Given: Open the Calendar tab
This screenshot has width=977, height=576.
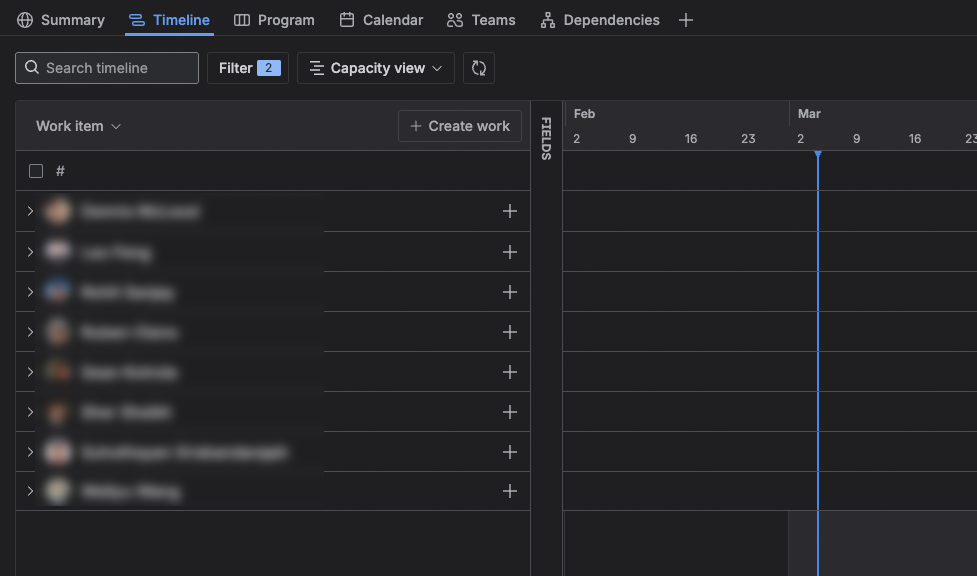Looking at the screenshot, I should pos(381,20).
